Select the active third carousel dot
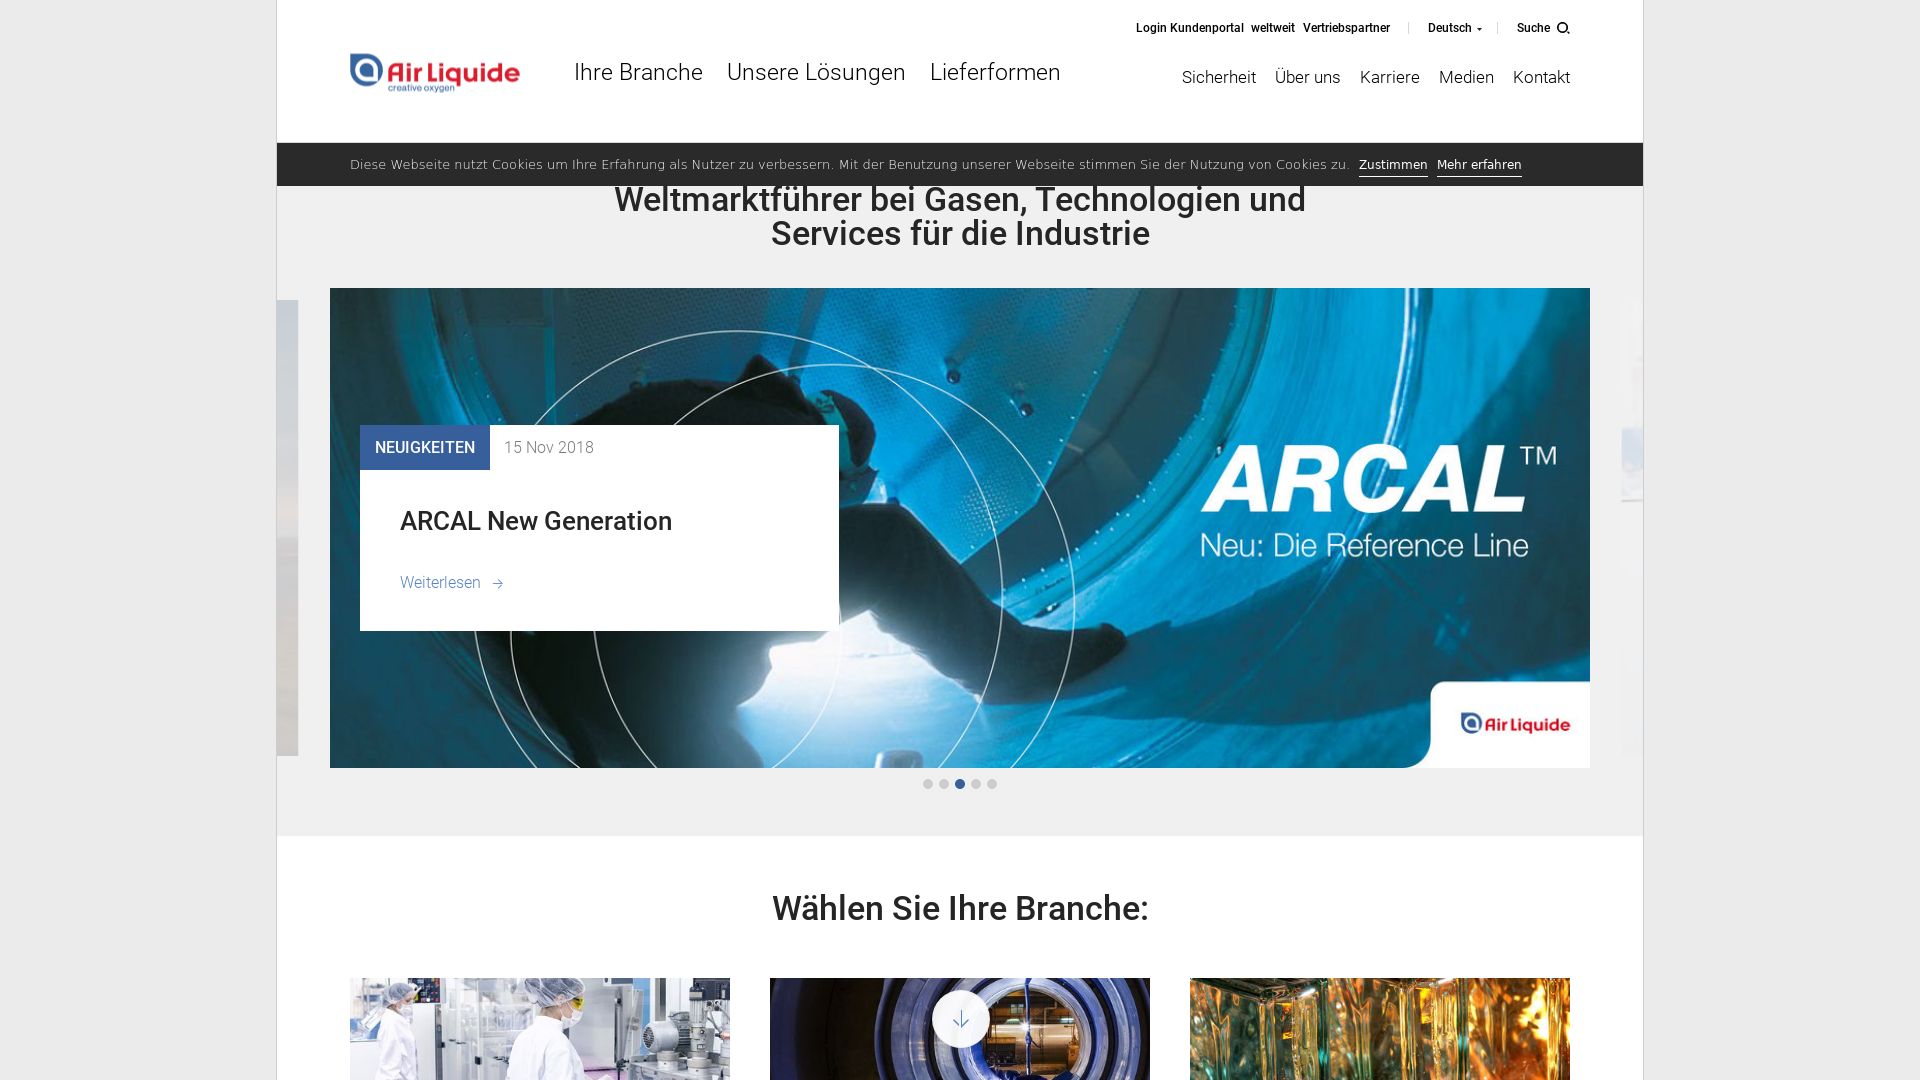 tap(960, 784)
